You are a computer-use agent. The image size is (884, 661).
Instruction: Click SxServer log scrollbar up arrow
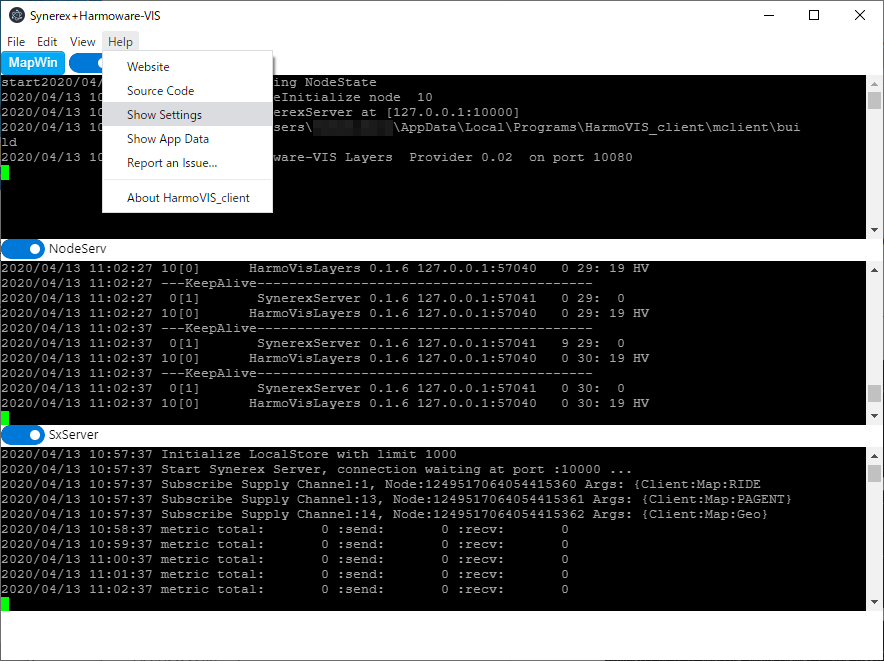(874, 456)
